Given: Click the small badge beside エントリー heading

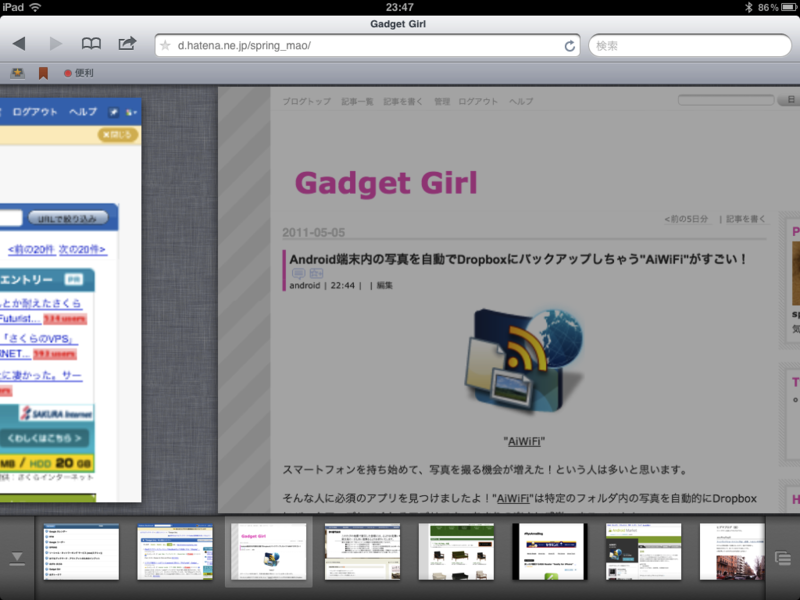Looking at the screenshot, I should pyautogui.click(x=73, y=280).
